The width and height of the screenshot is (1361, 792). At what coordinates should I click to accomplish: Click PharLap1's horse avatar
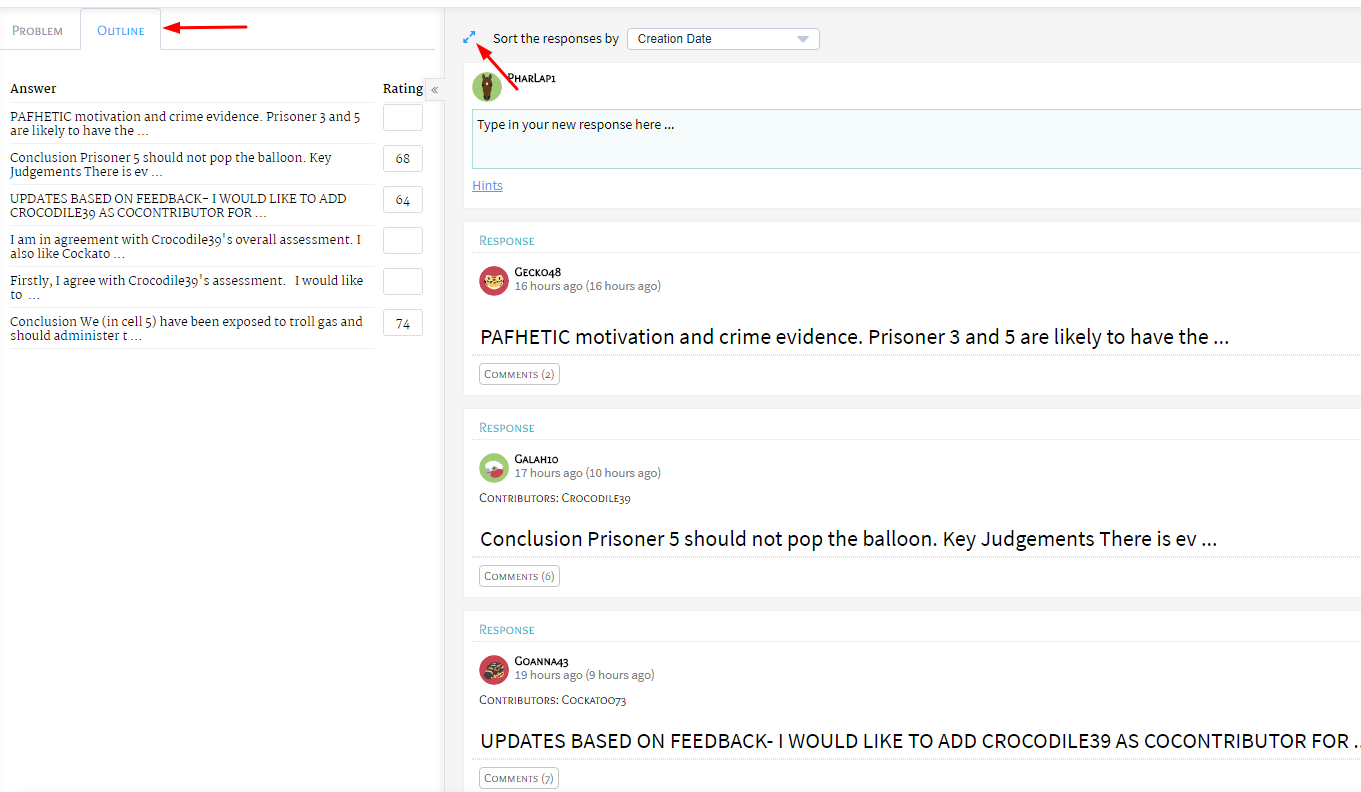487,87
